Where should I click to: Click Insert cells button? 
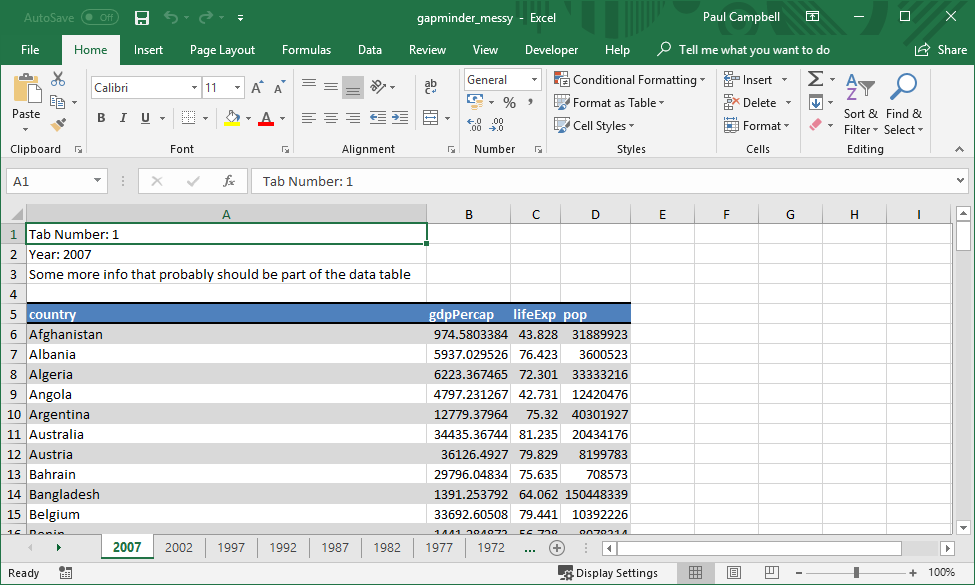pyautogui.click(x=748, y=80)
